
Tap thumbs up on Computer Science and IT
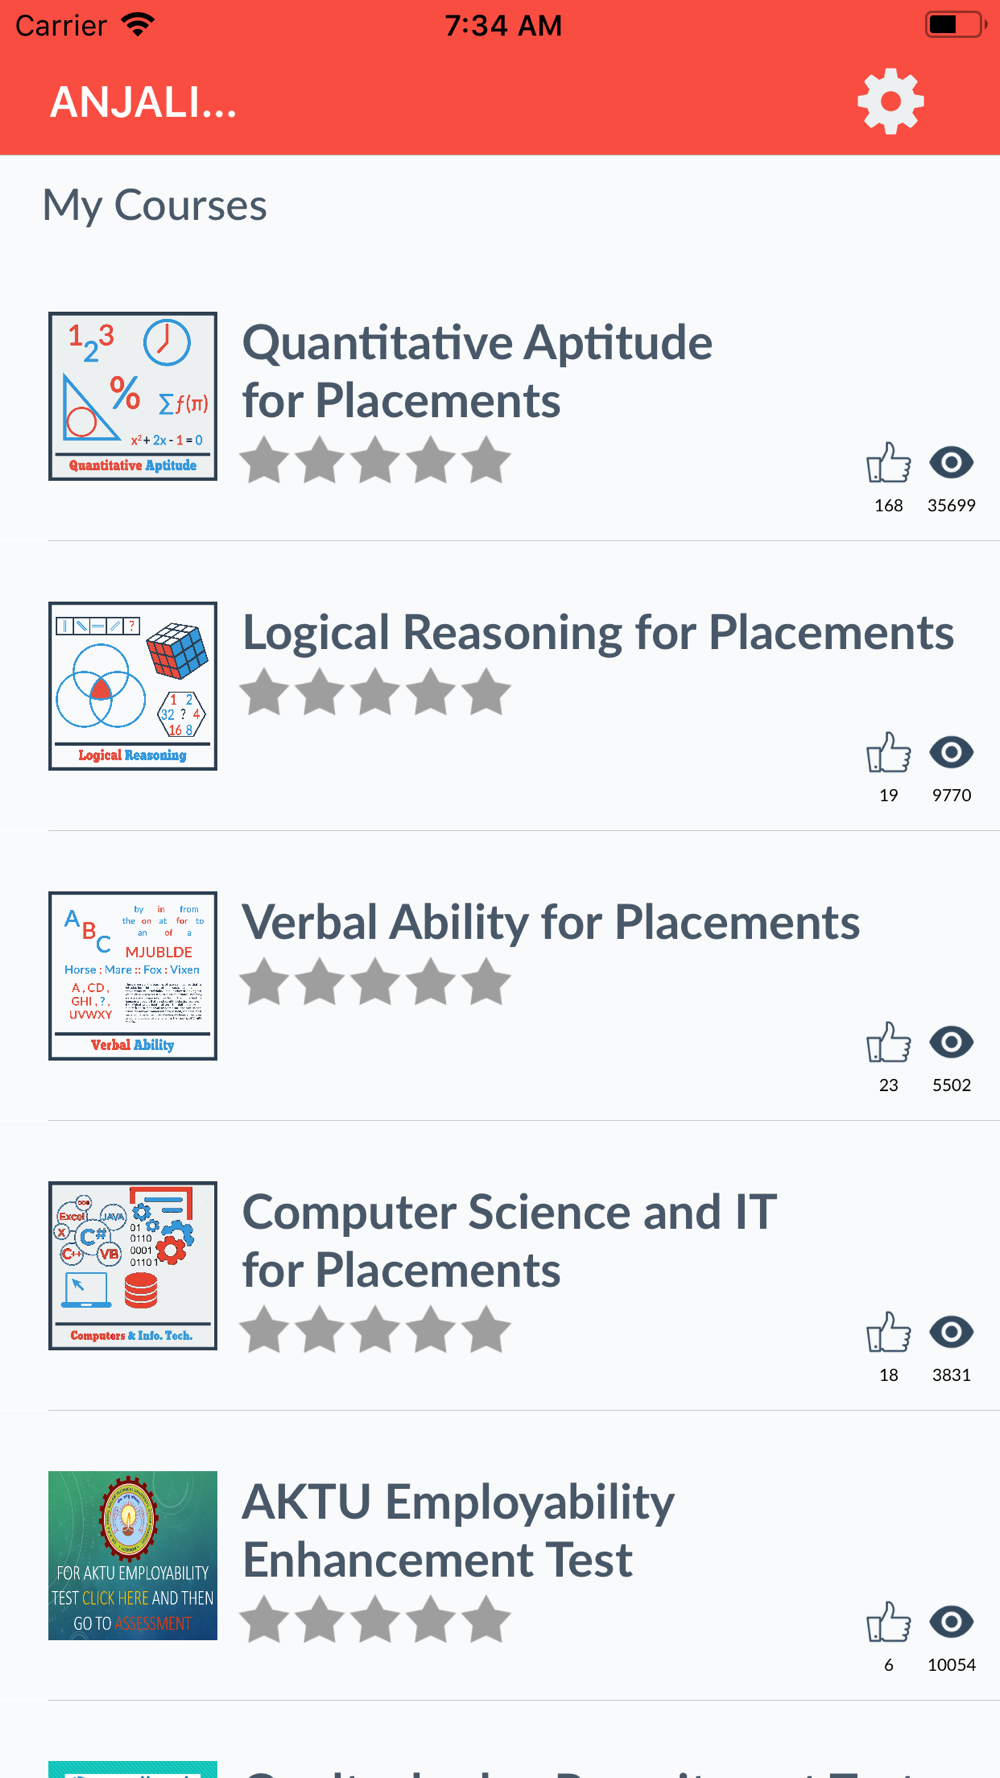pyautogui.click(x=888, y=1333)
